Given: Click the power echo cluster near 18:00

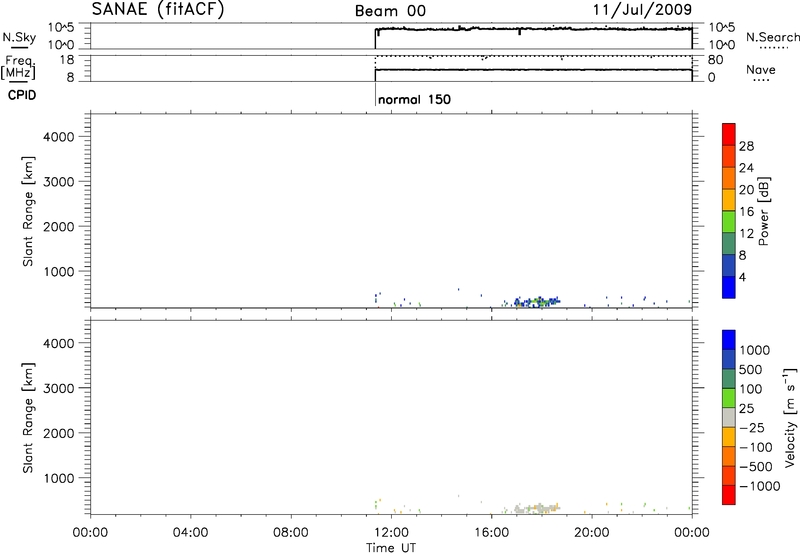Looking at the screenshot, I should coord(537,301).
